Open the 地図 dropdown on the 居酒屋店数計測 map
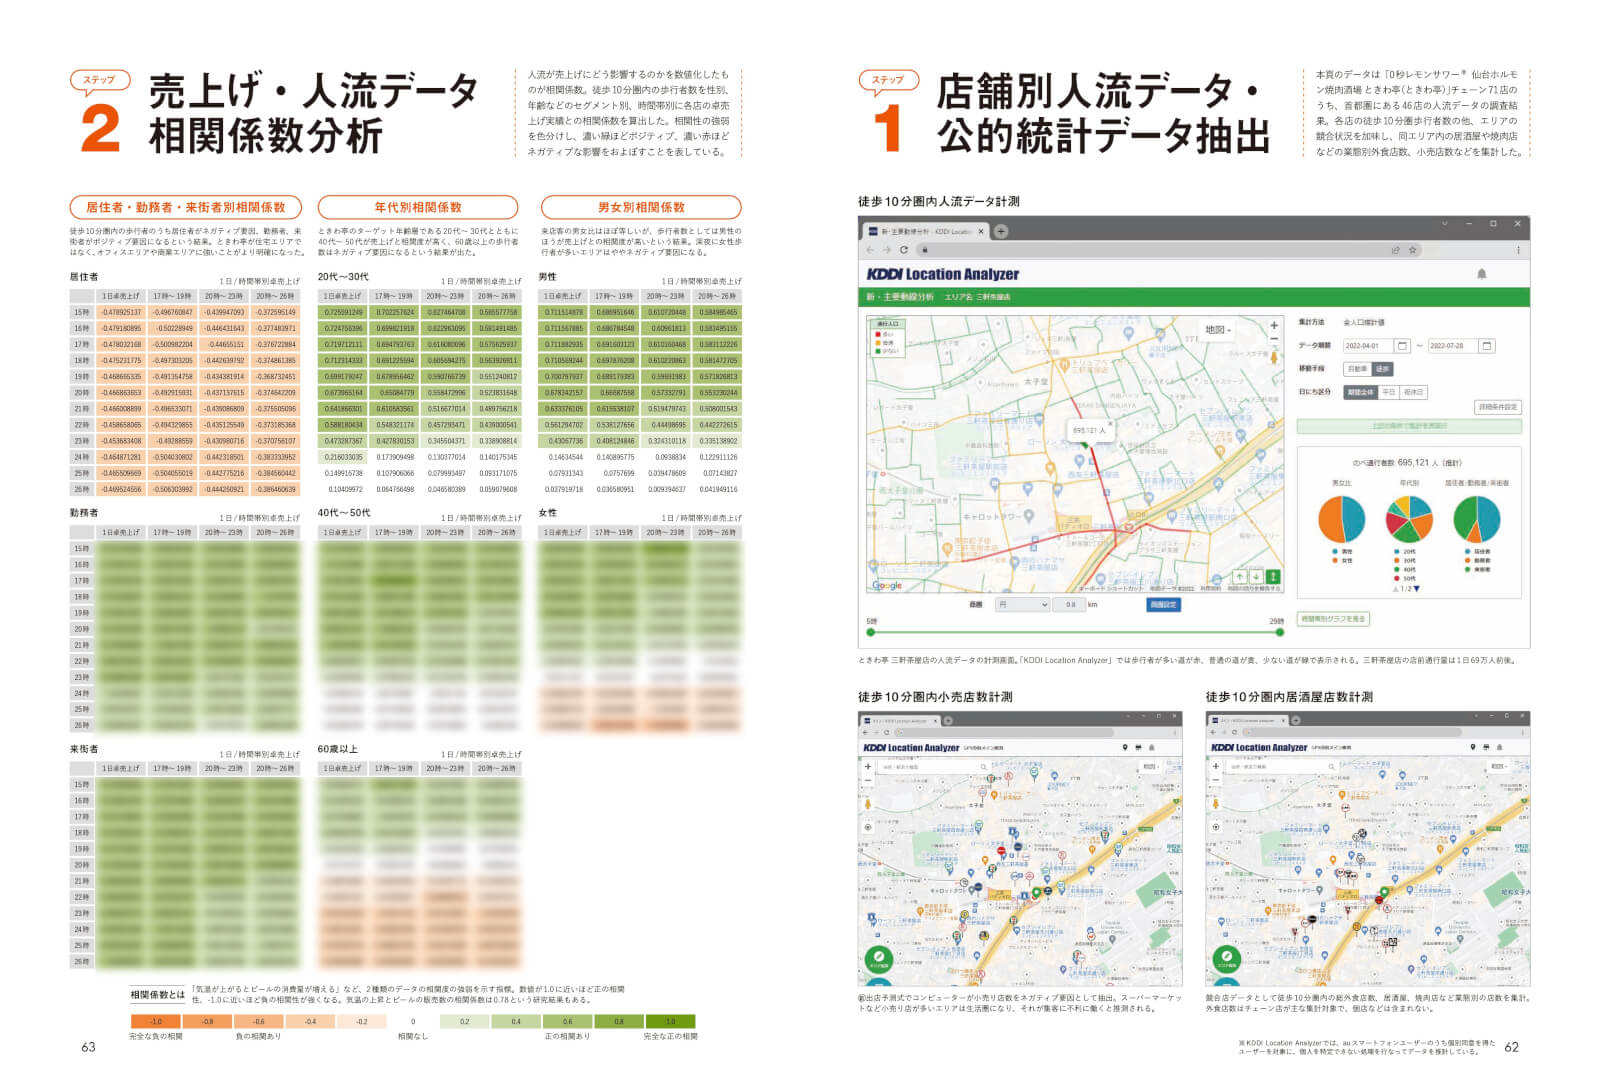 [1499, 767]
